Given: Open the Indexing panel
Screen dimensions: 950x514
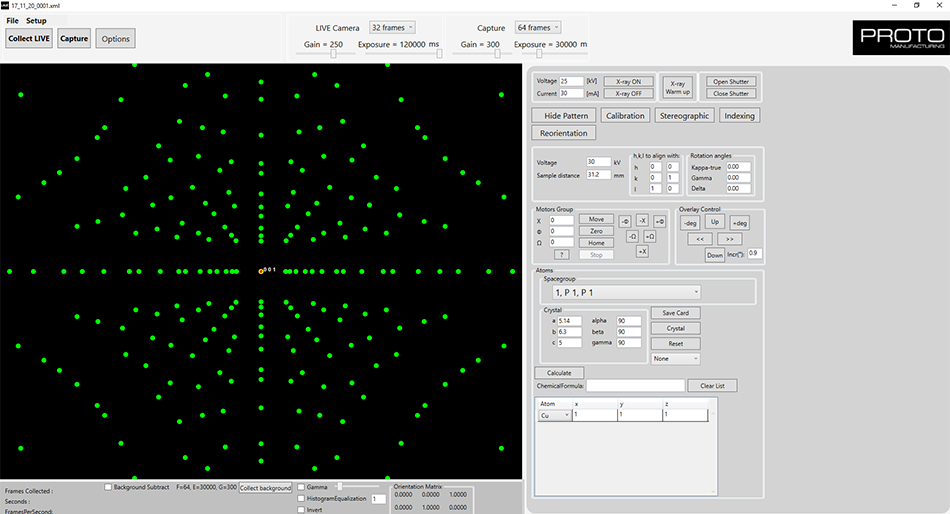Looking at the screenshot, I should click(739, 116).
